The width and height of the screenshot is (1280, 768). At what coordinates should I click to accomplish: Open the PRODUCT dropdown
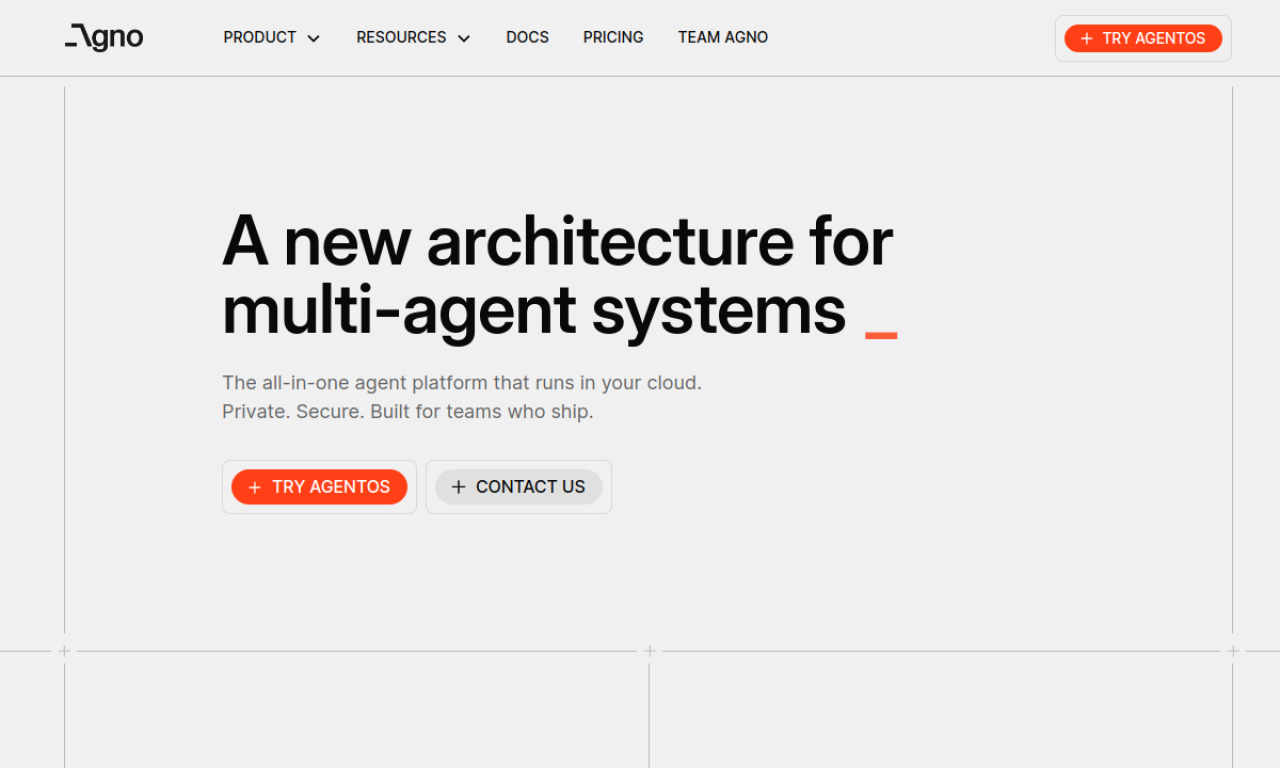point(260,37)
